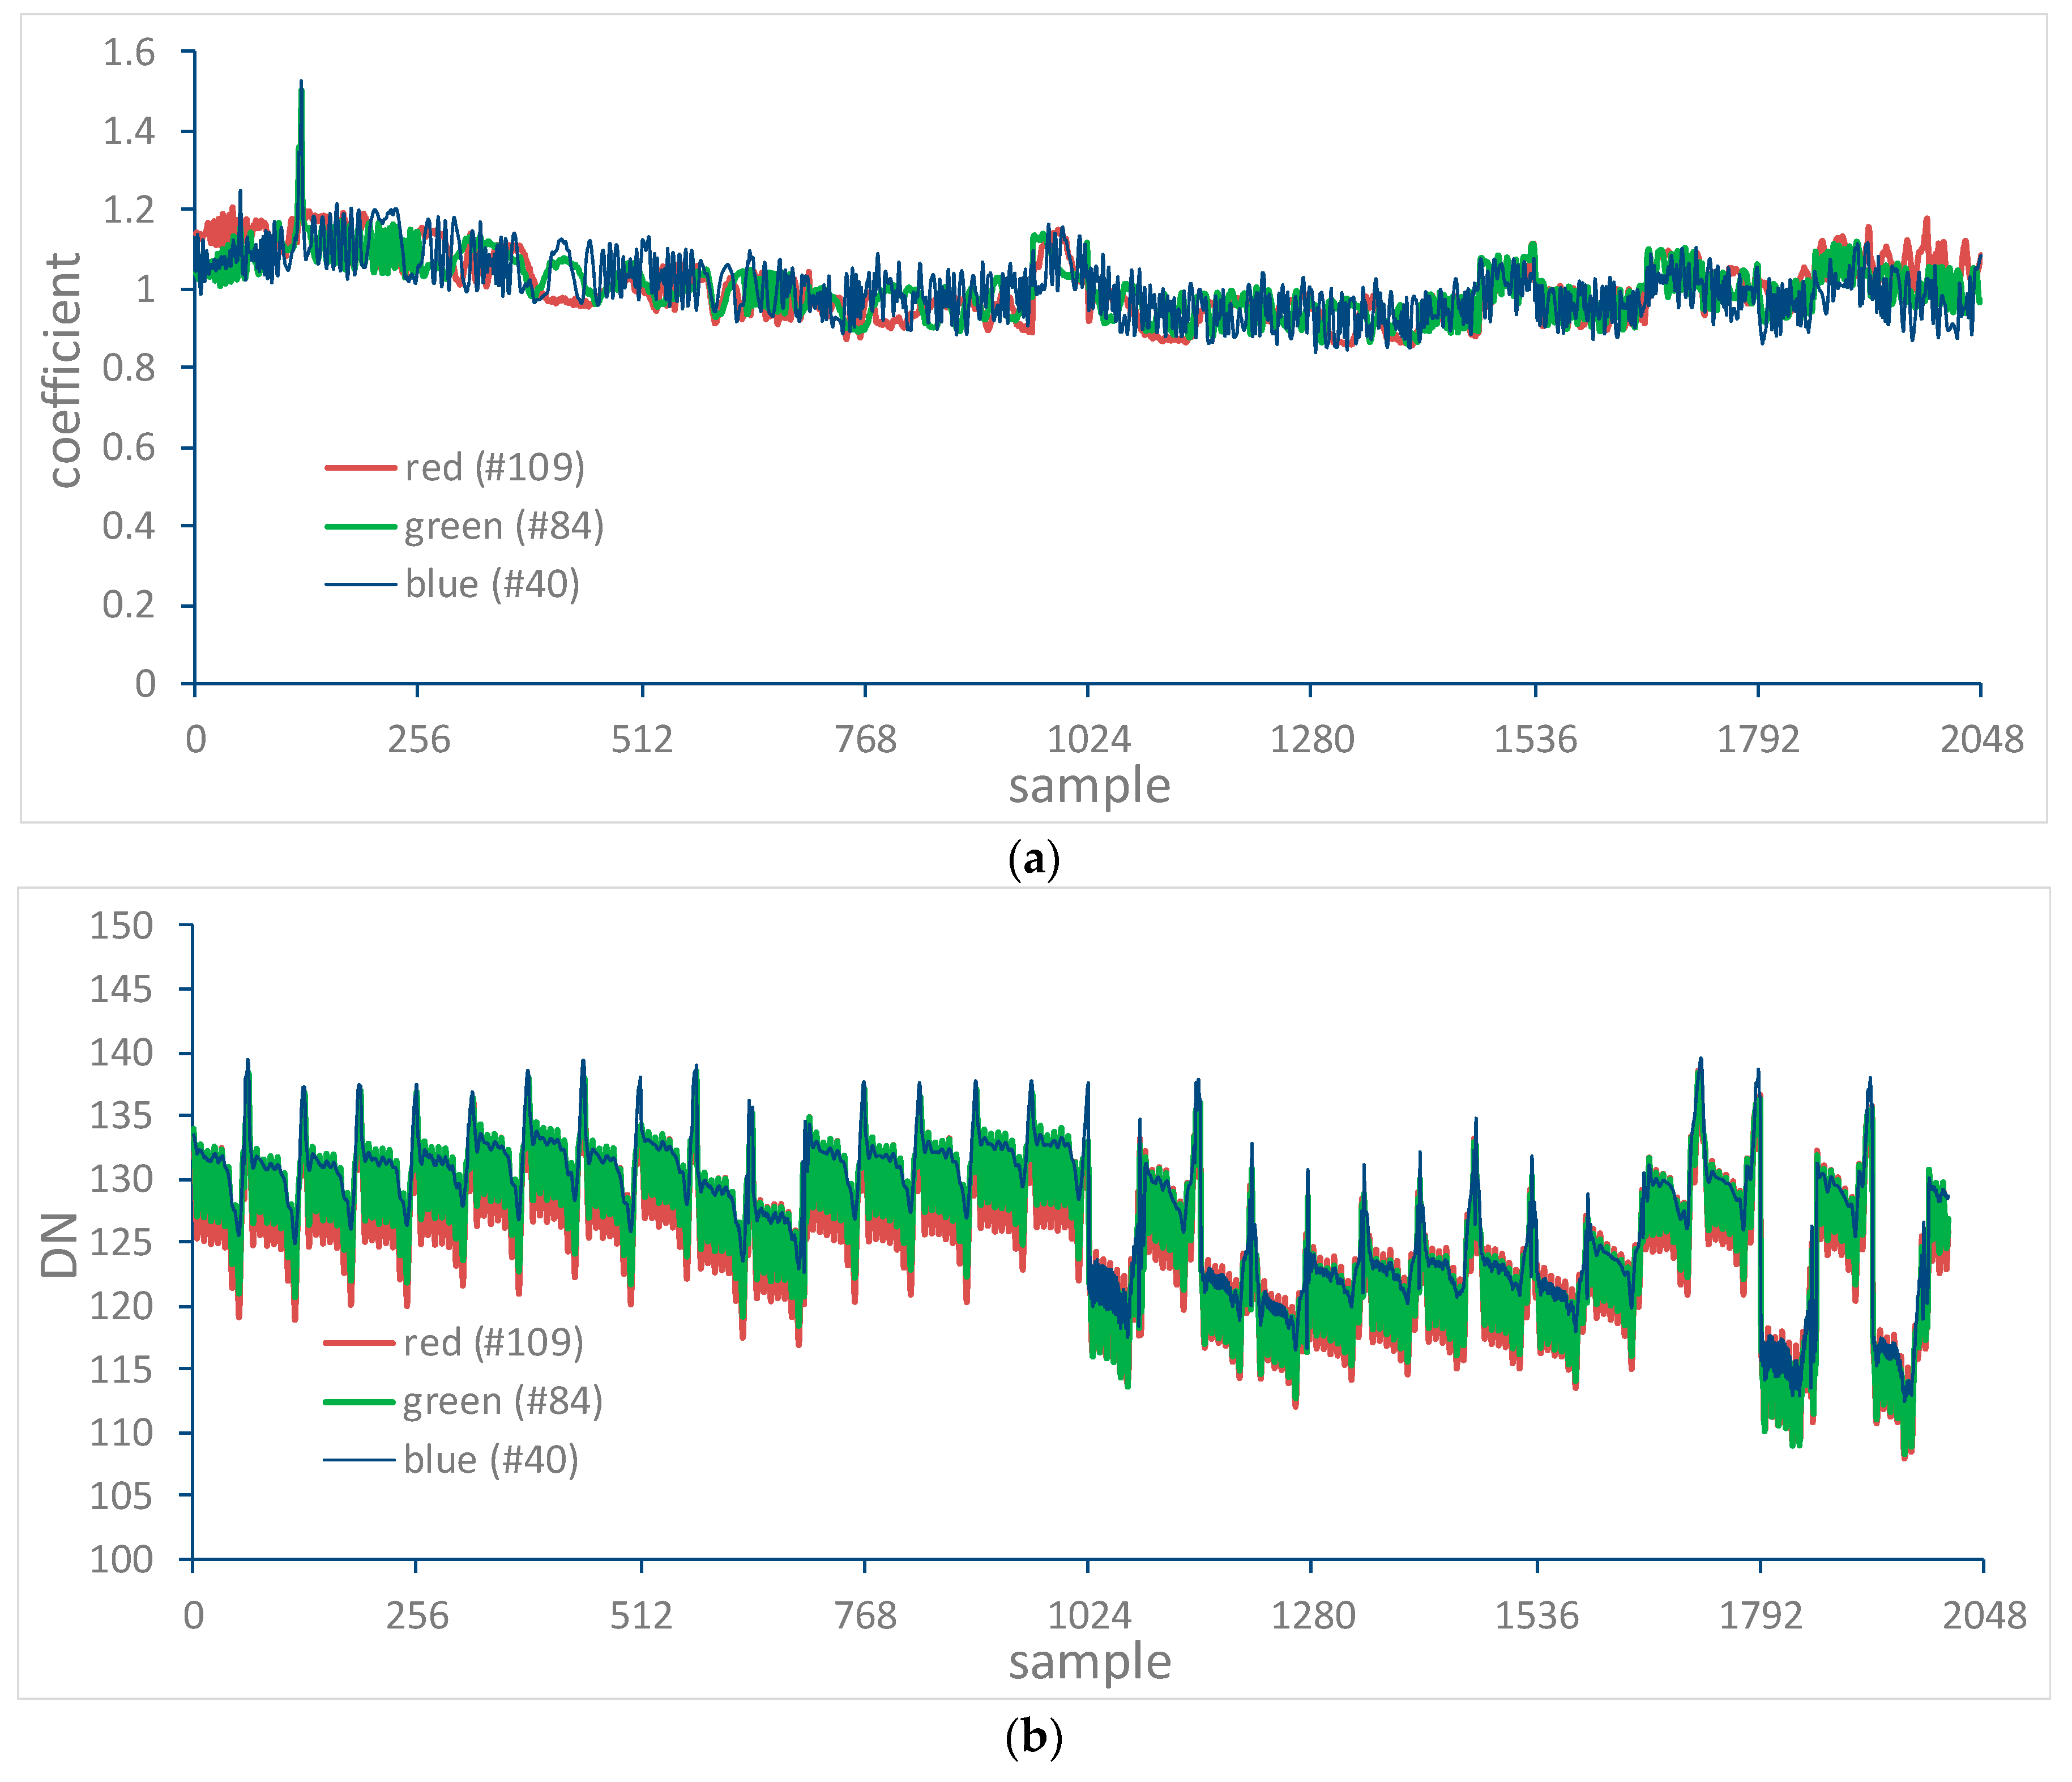This screenshot has height=1782, width=2072.
Task: Select the blue (#40) legend line in chart (b)
Action: [360, 1460]
